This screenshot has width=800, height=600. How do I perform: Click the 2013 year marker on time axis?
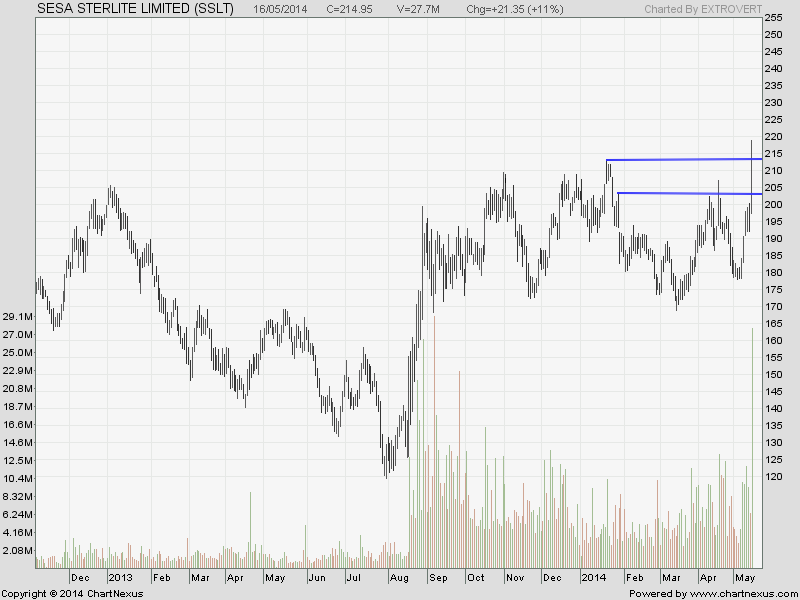coord(120,578)
